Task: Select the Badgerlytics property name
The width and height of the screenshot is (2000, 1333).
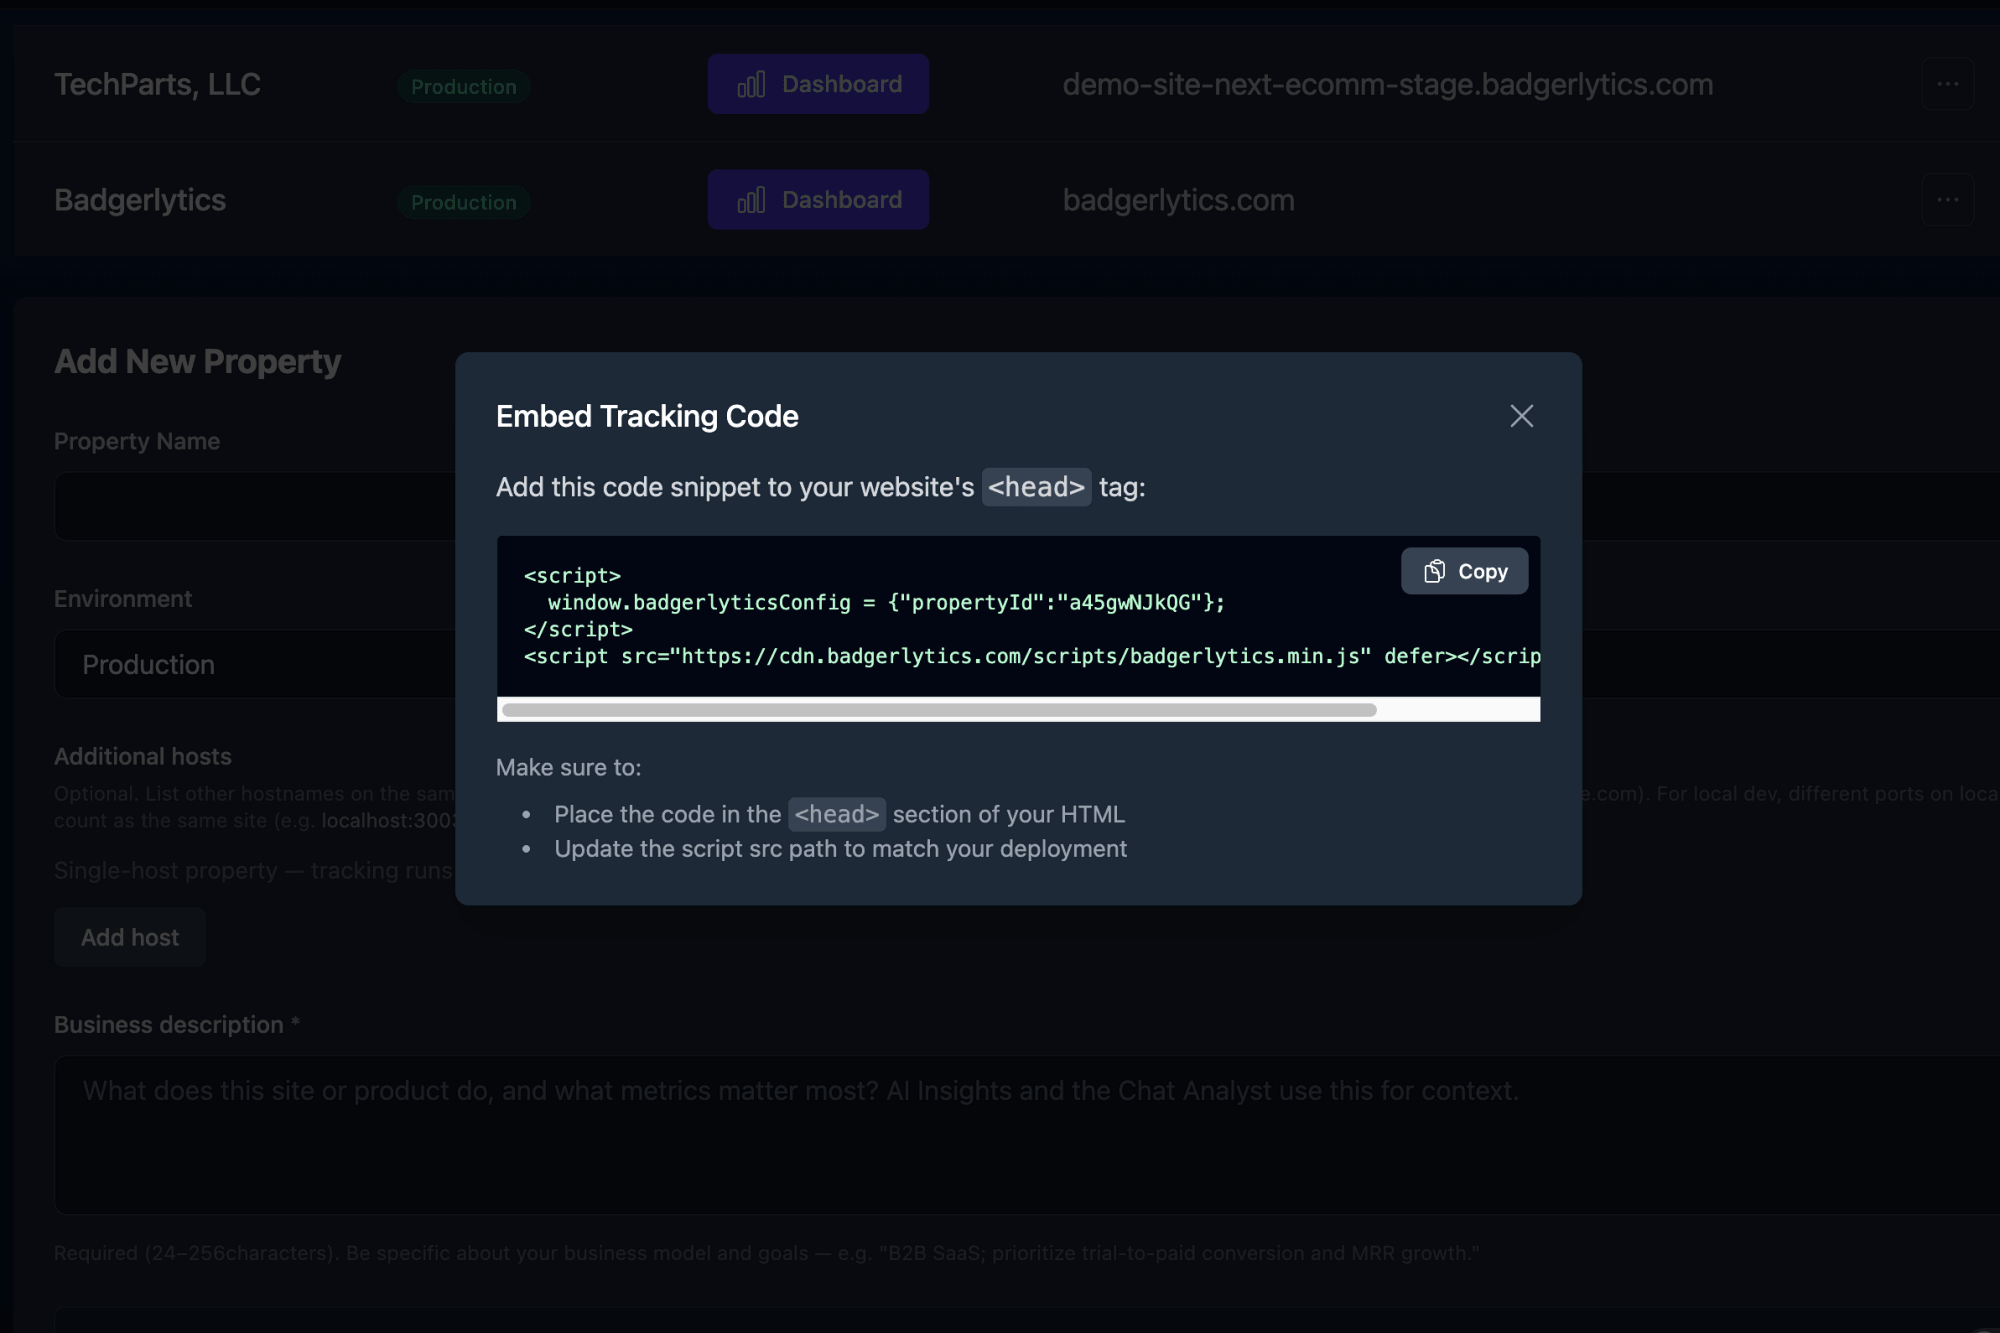Action: (x=140, y=200)
